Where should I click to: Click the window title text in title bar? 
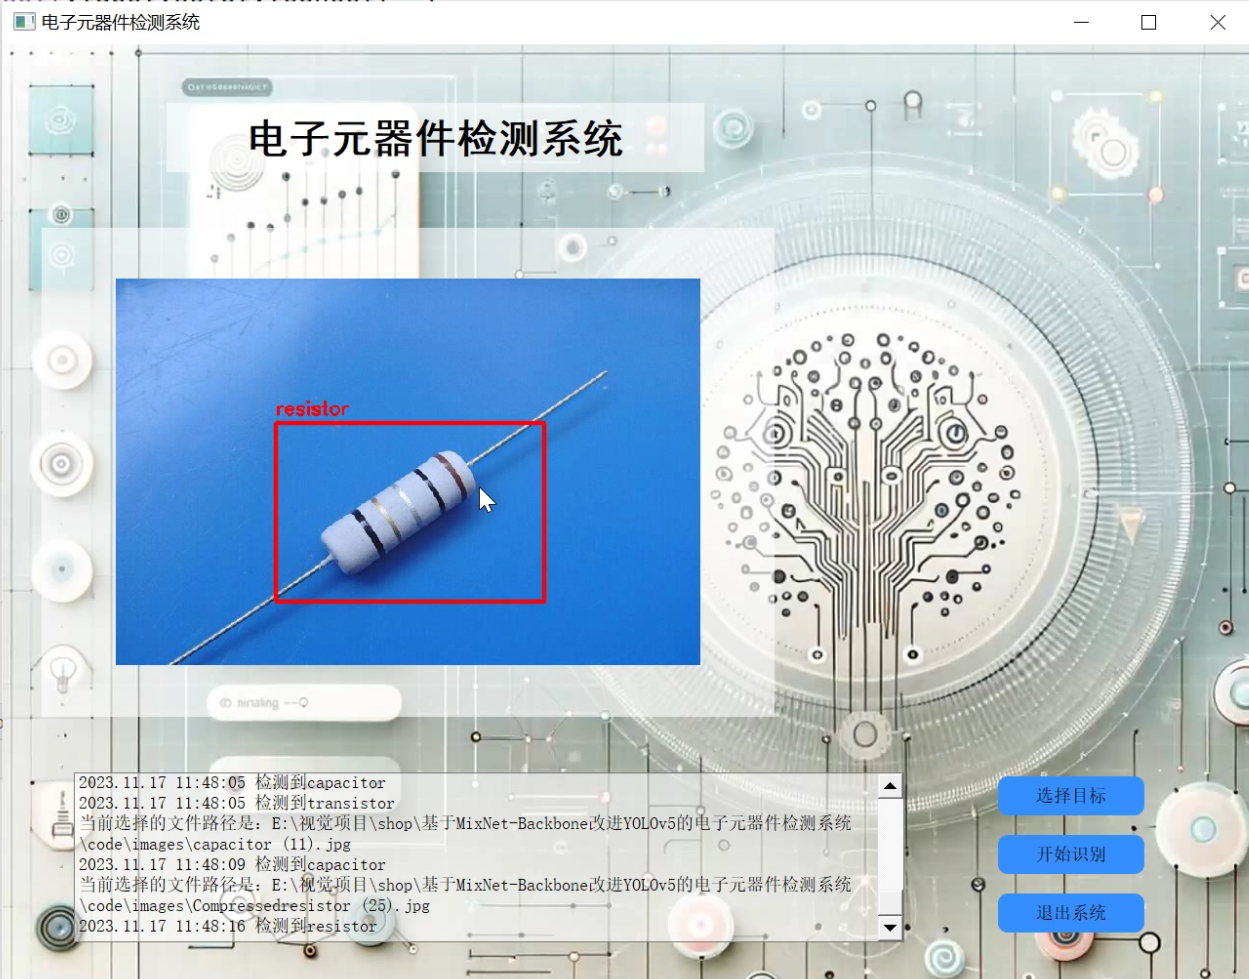click(121, 22)
